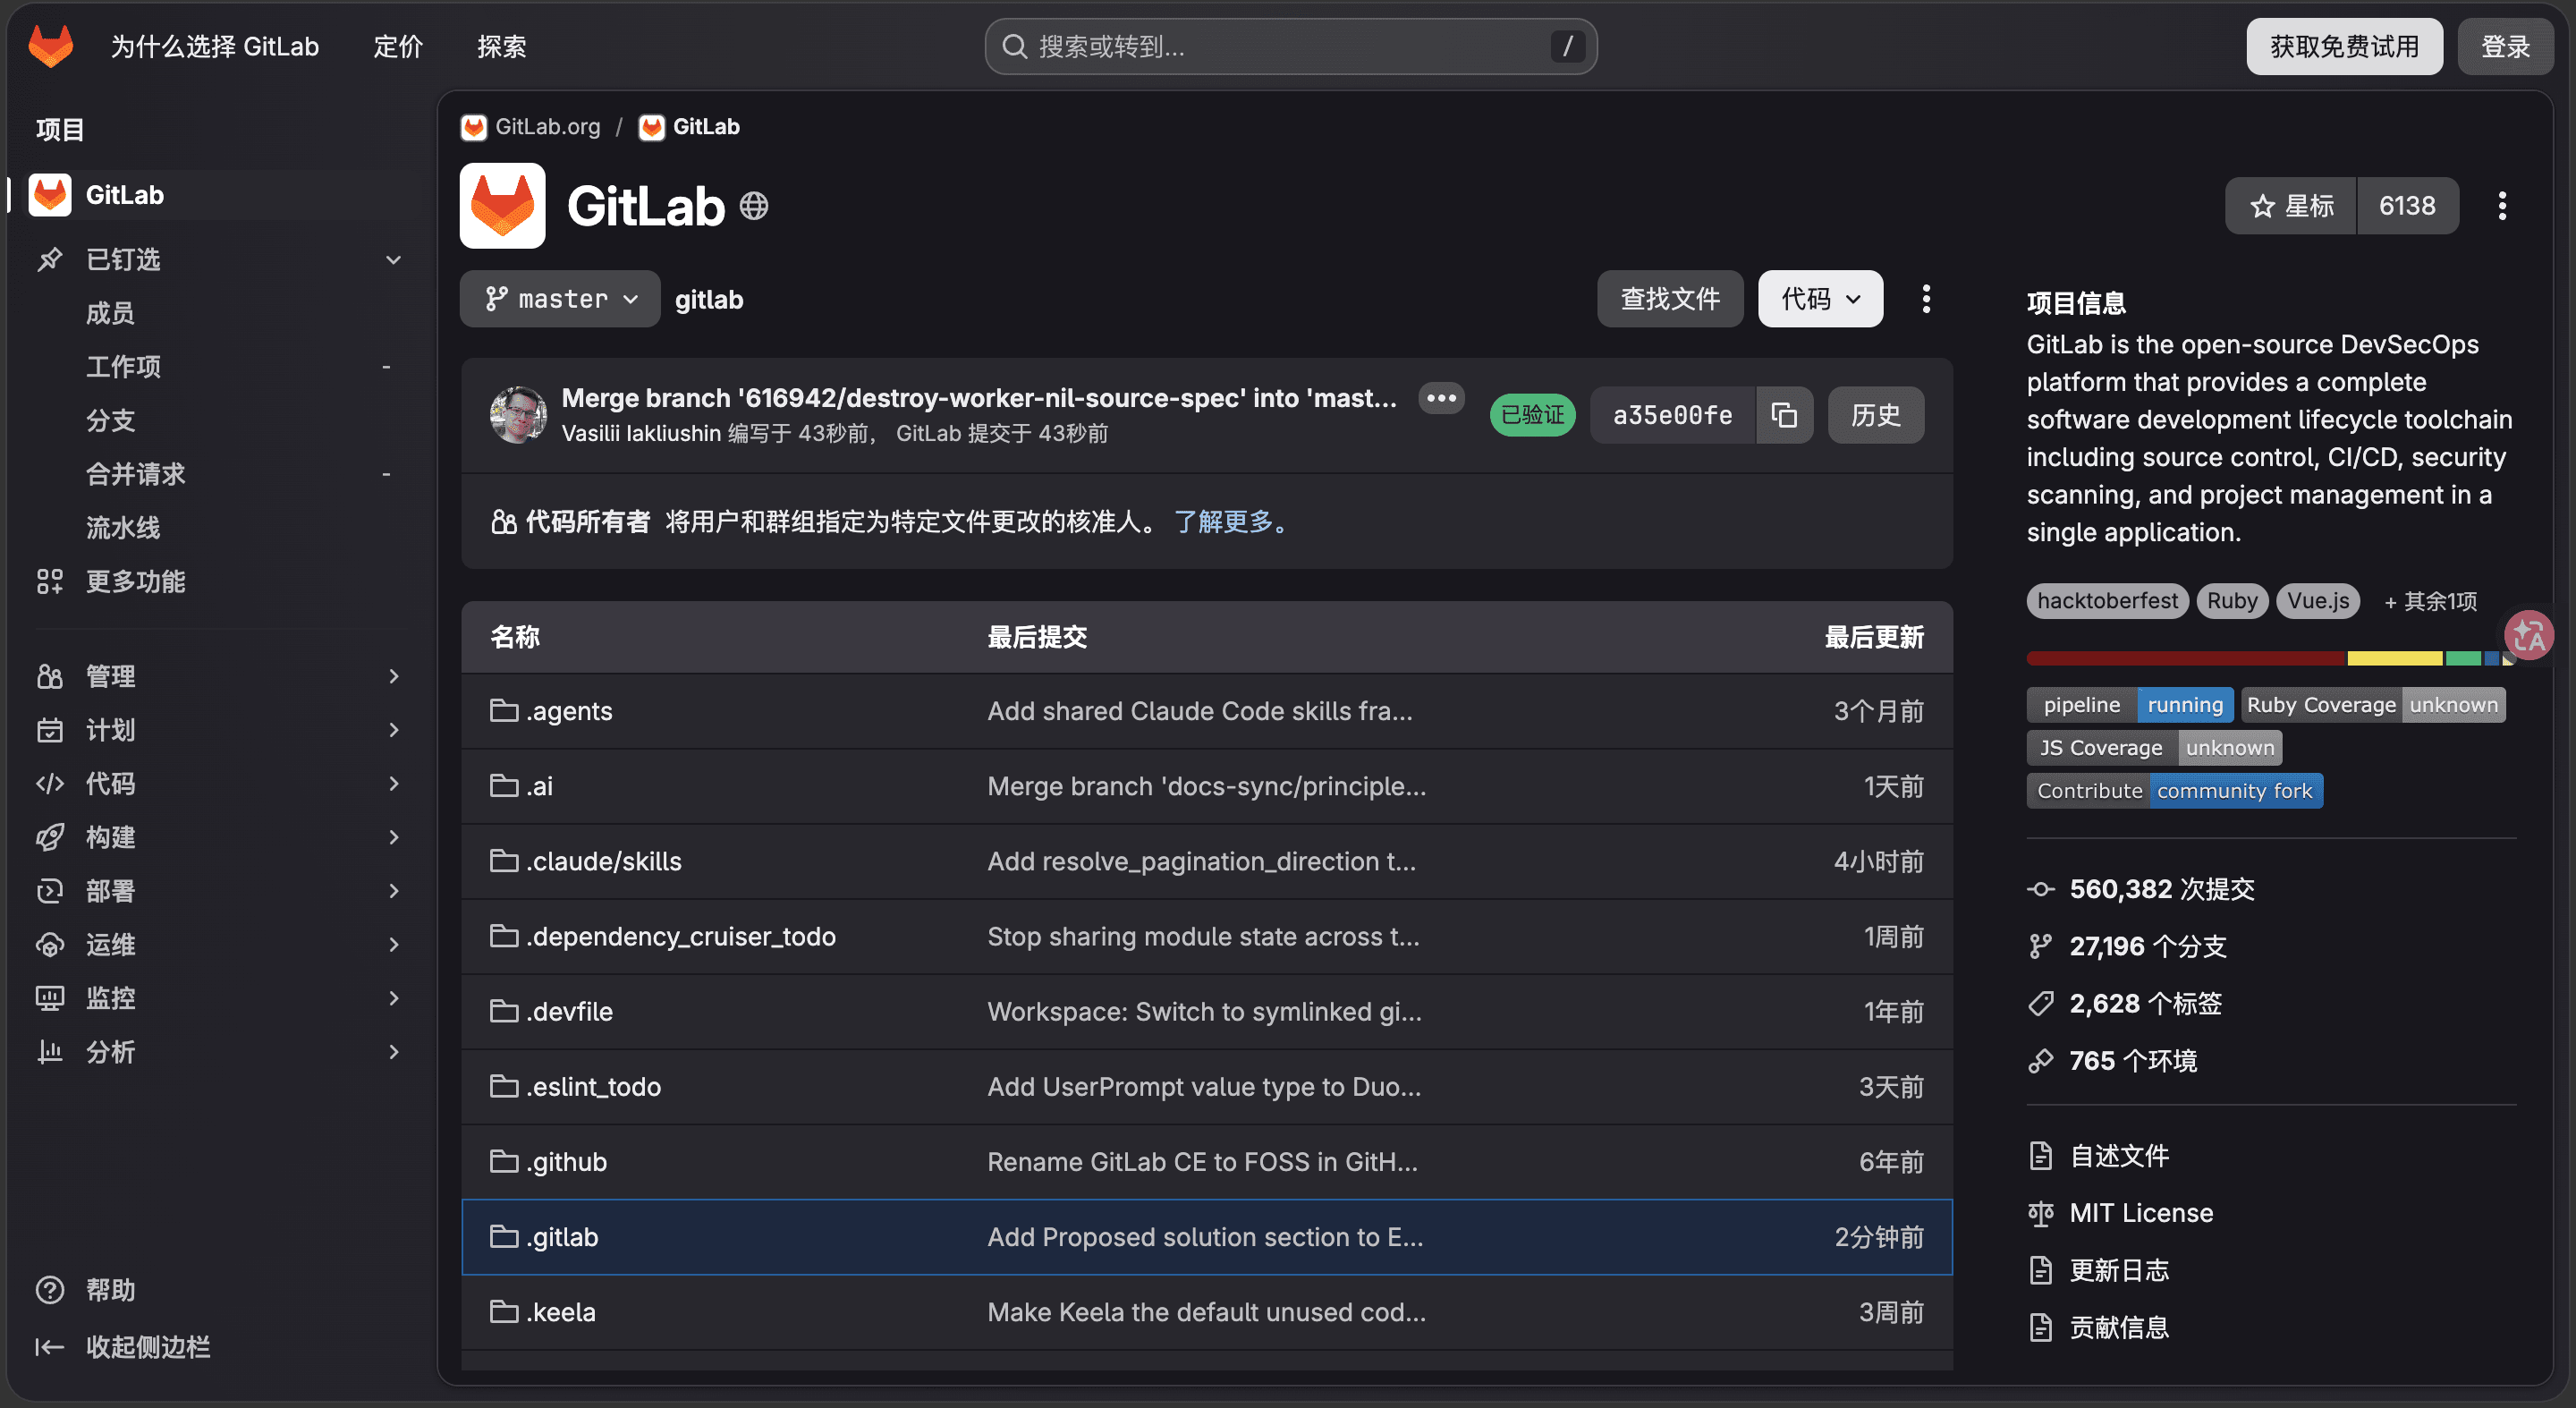Open the 自述文件 readme link
This screenshot has height=1408, width=2576.
(2098, 1156)
